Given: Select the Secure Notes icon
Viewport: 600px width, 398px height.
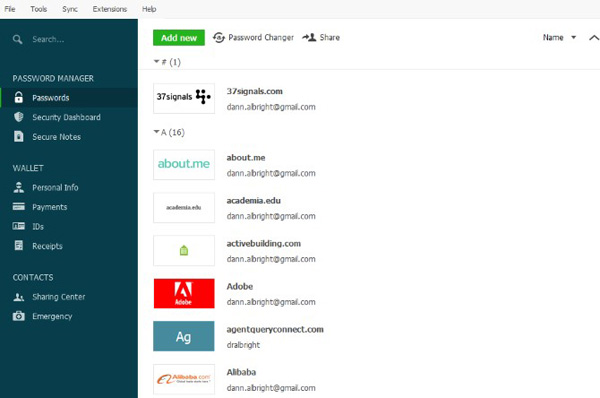Looking at the screenshot, I should 18,137.
